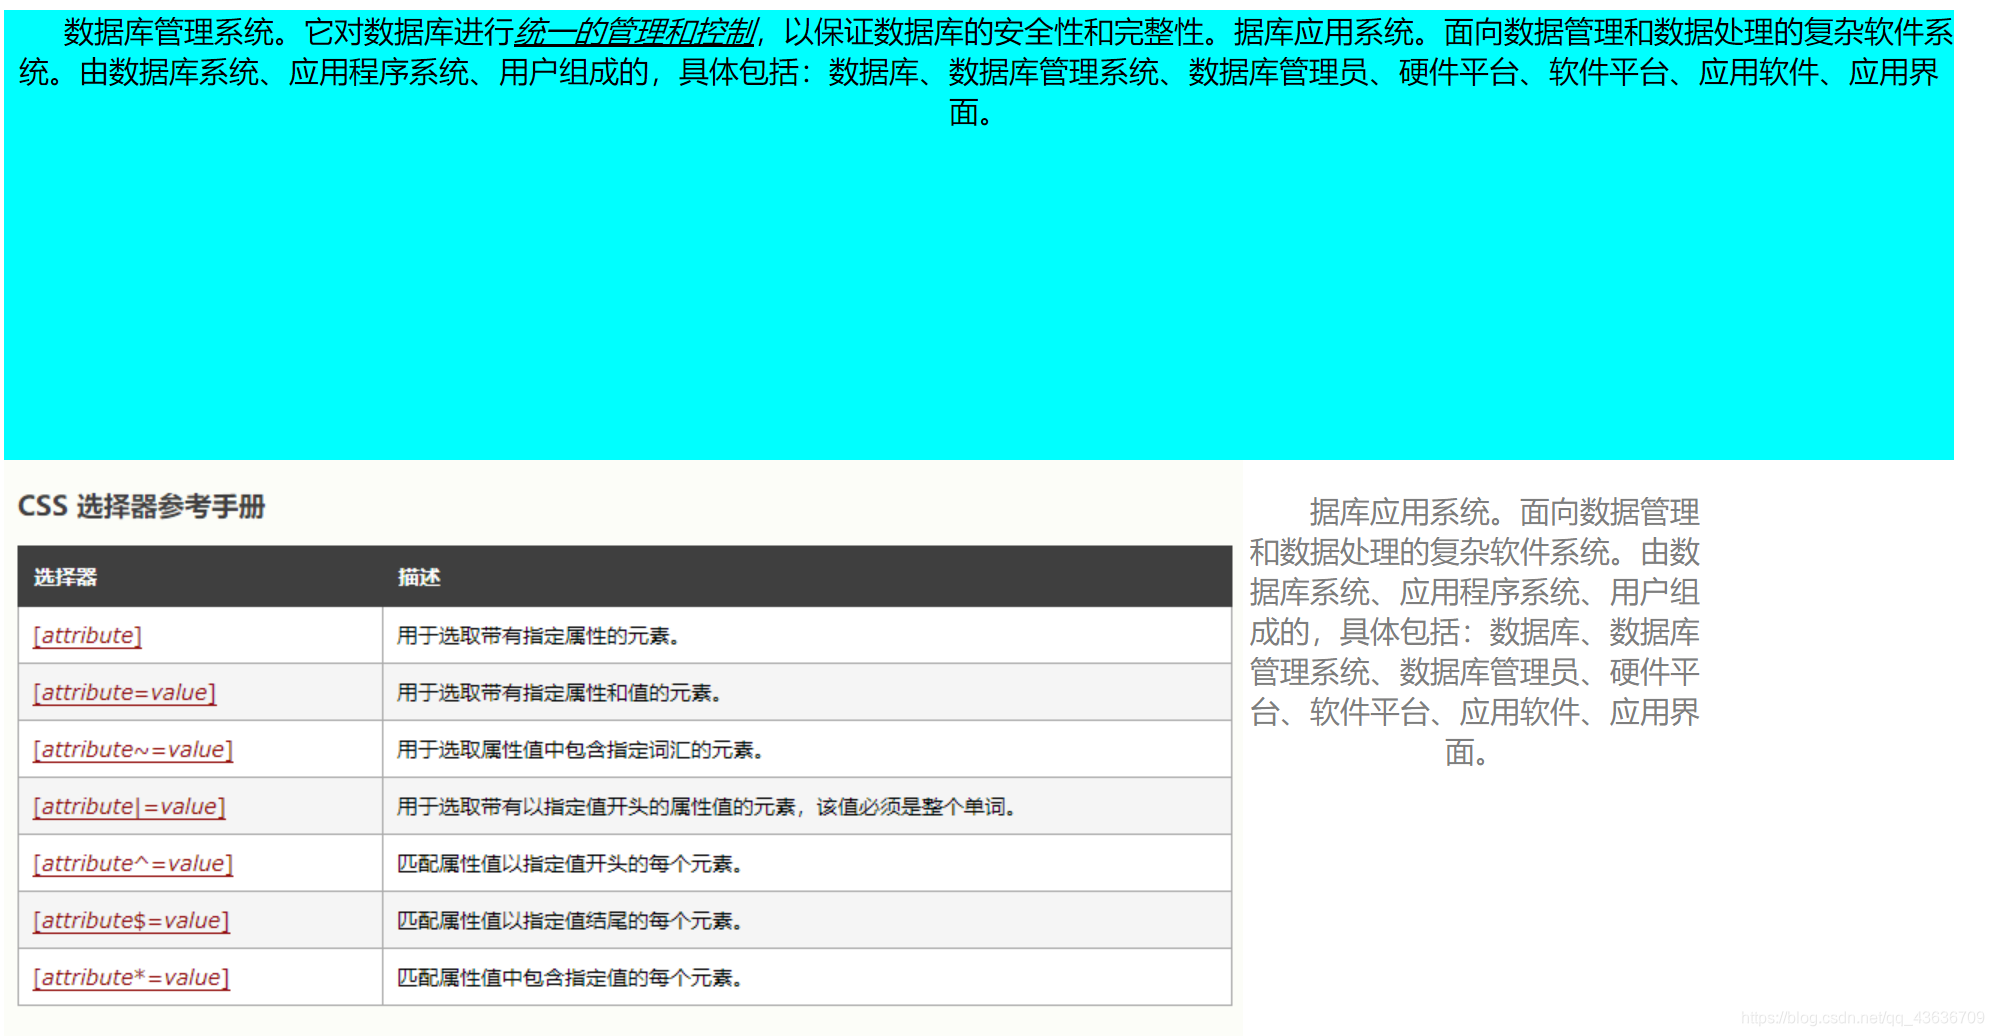Click description 匹配属性值以指定值开头的每个元素。
Screen dimensions: 1994x1036
(x=570, y=864)
